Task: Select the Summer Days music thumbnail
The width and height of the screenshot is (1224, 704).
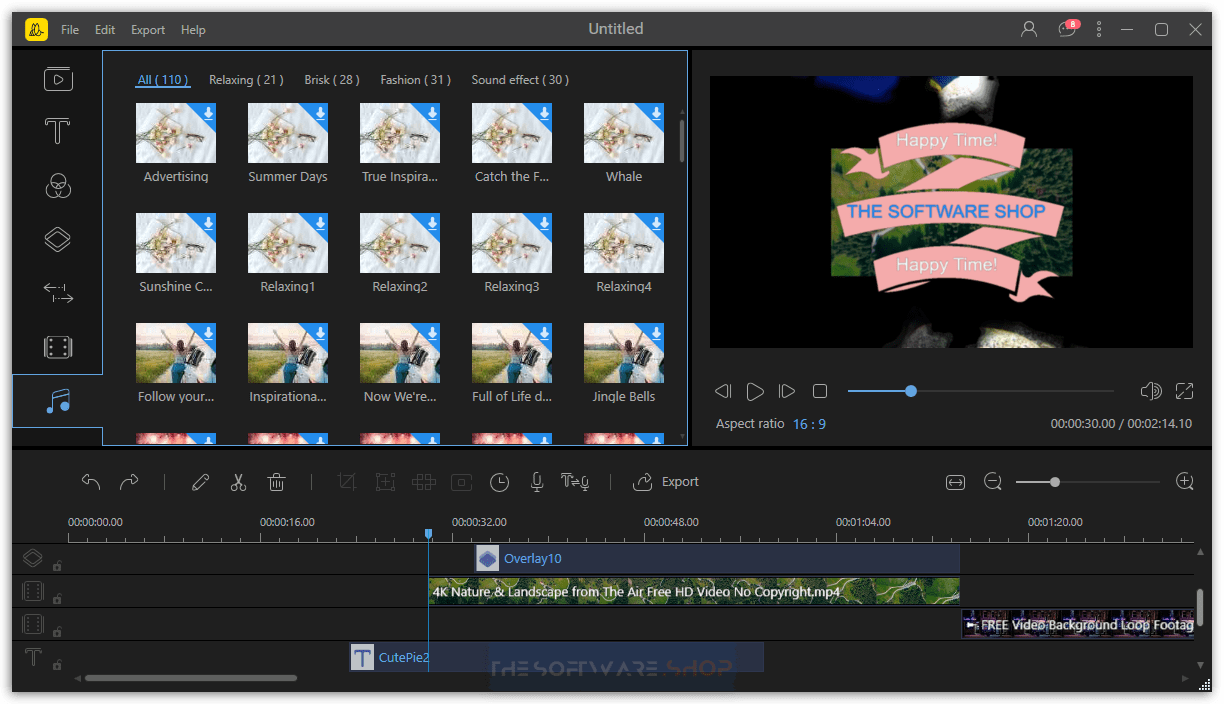Action: pyautogui.click(x=288, y=133)
